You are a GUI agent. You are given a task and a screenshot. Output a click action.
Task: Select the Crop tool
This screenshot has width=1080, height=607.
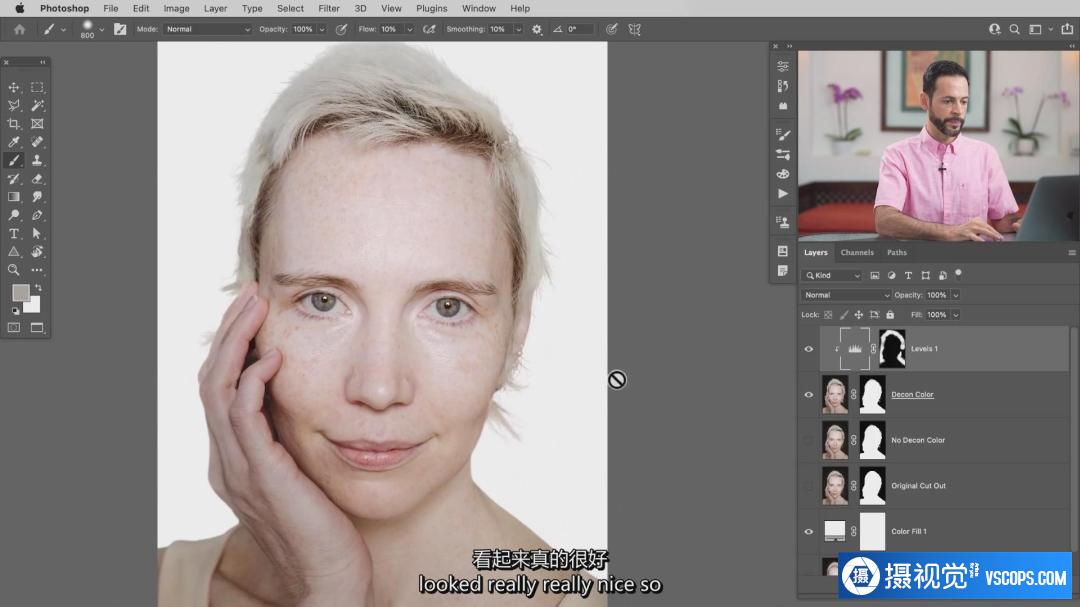(x=14, y=124)
